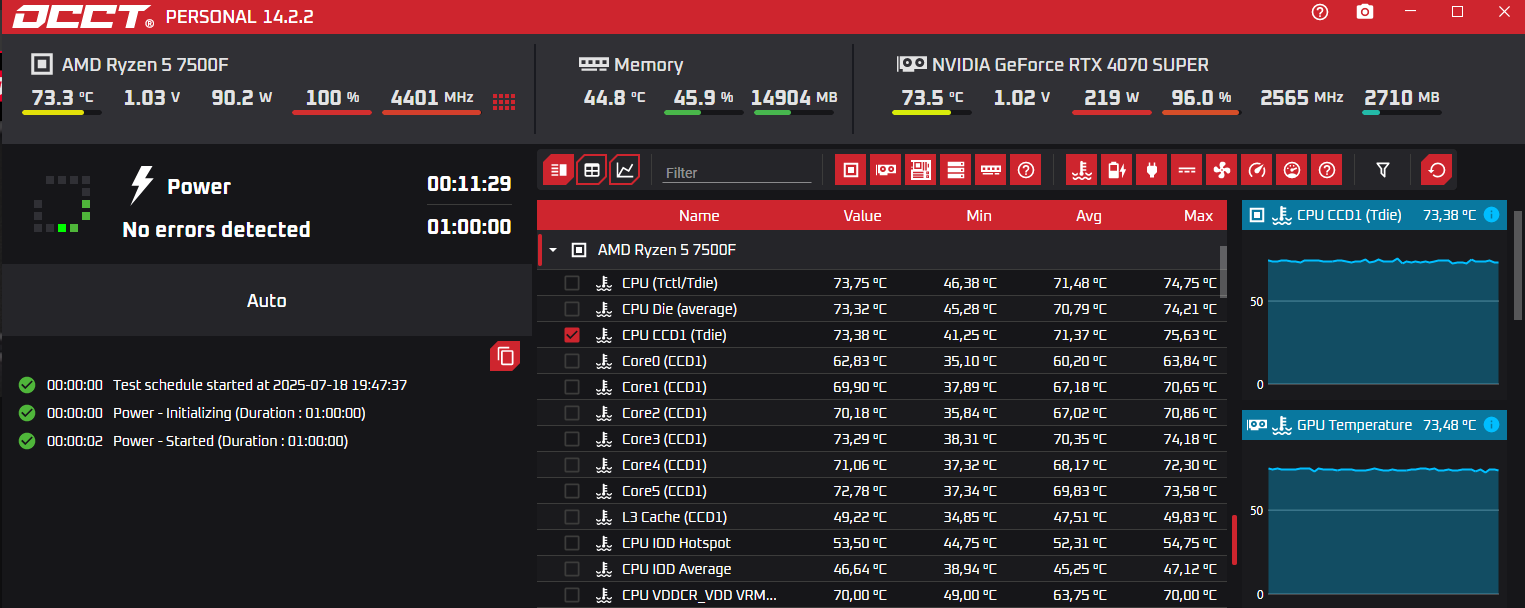This screenshot has height=608, width=1525.
Task: Show only fan sensors
Action: (1221, 170)
